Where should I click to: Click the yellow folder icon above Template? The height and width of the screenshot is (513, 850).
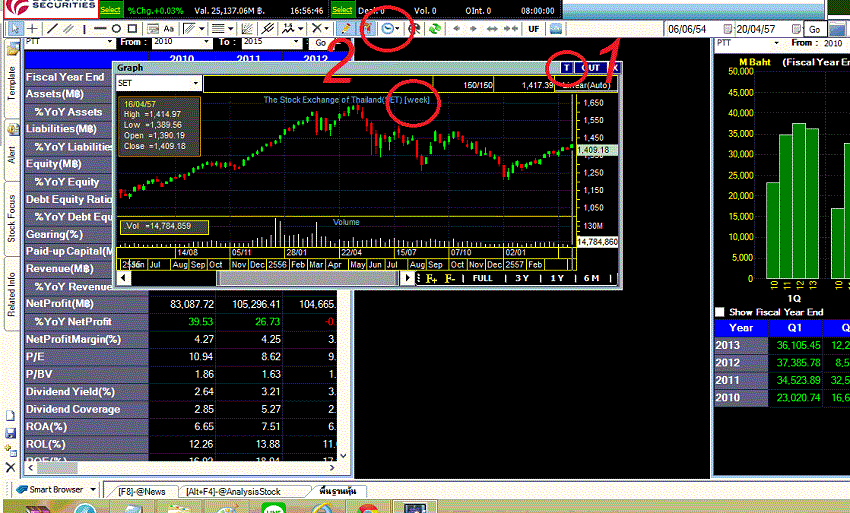tap(11, 49)
